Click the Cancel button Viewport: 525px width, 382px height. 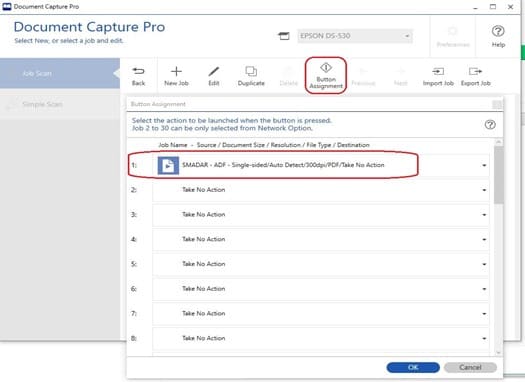point(470,367)
